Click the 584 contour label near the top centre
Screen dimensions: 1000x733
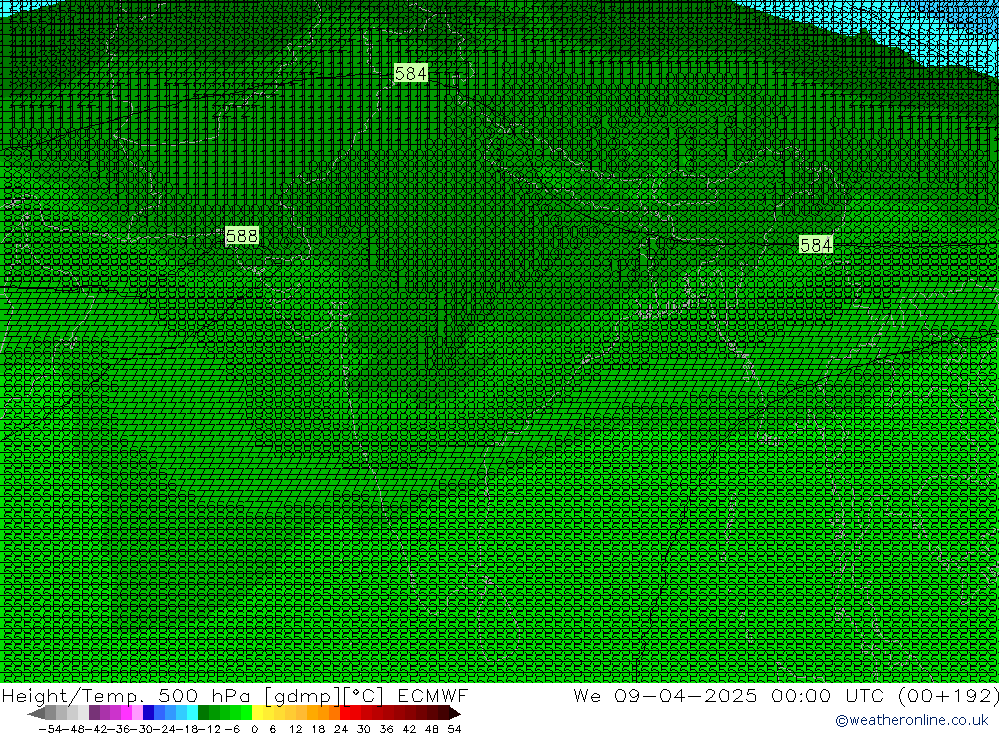click(x=410, y=73)
